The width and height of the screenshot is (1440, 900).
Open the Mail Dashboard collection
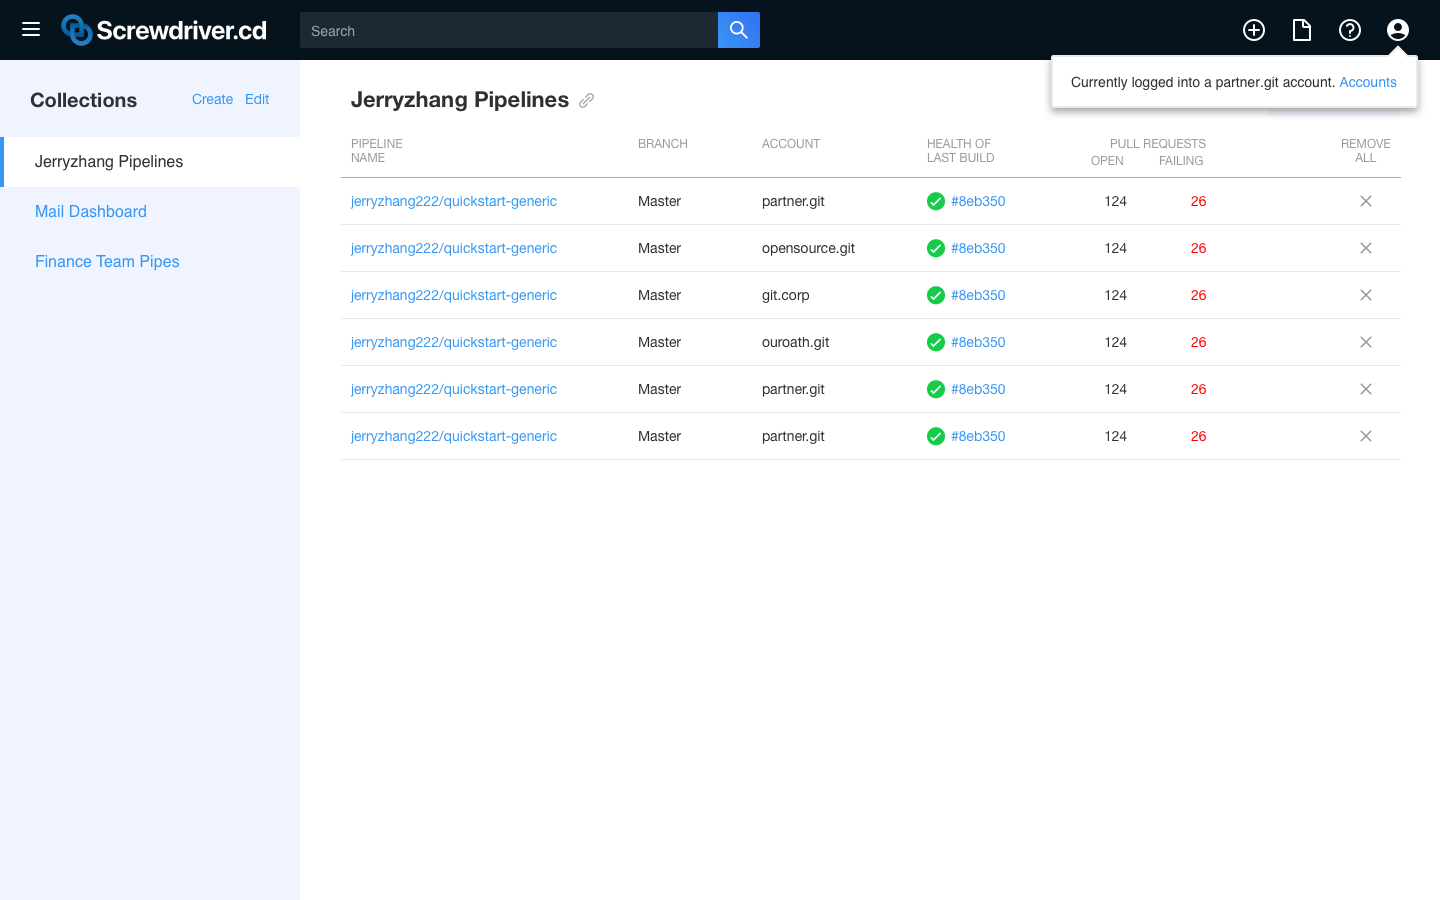point(91,212)
